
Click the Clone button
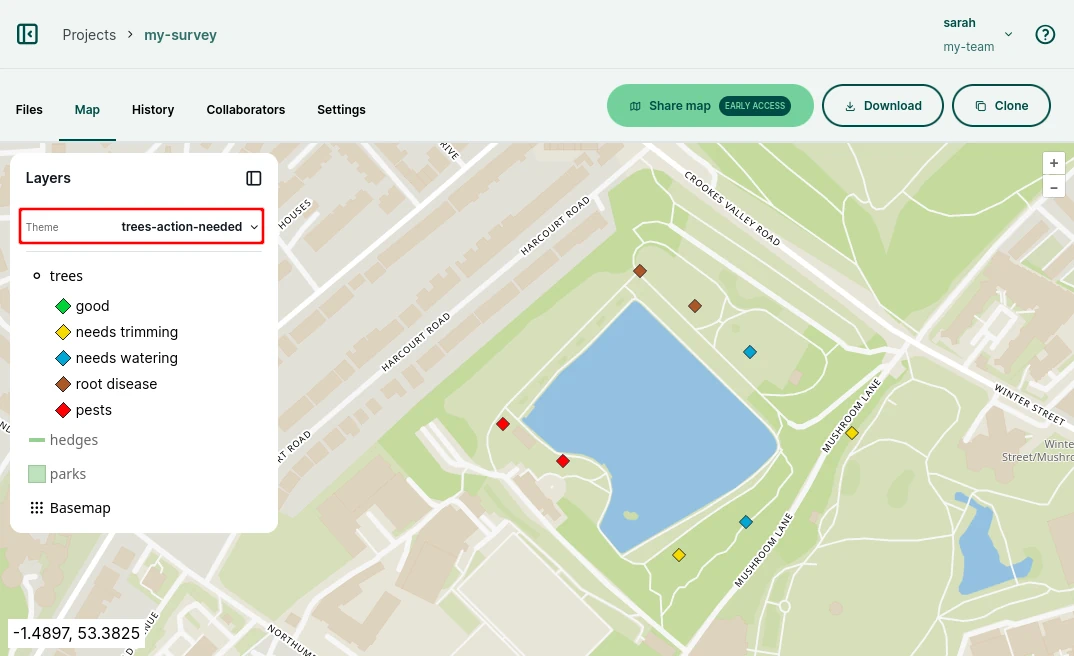1001,105
